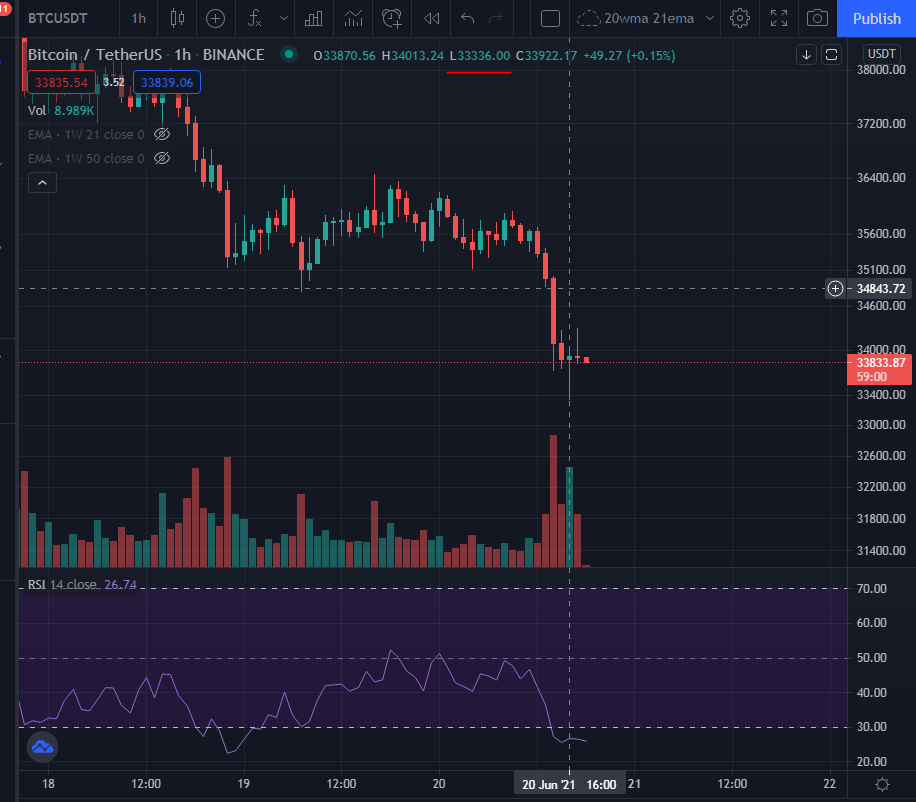The height and width of the screenshot is (802, 916).
Task: Open the 20wma 21ema saved layout
Action: pos(649,19)
